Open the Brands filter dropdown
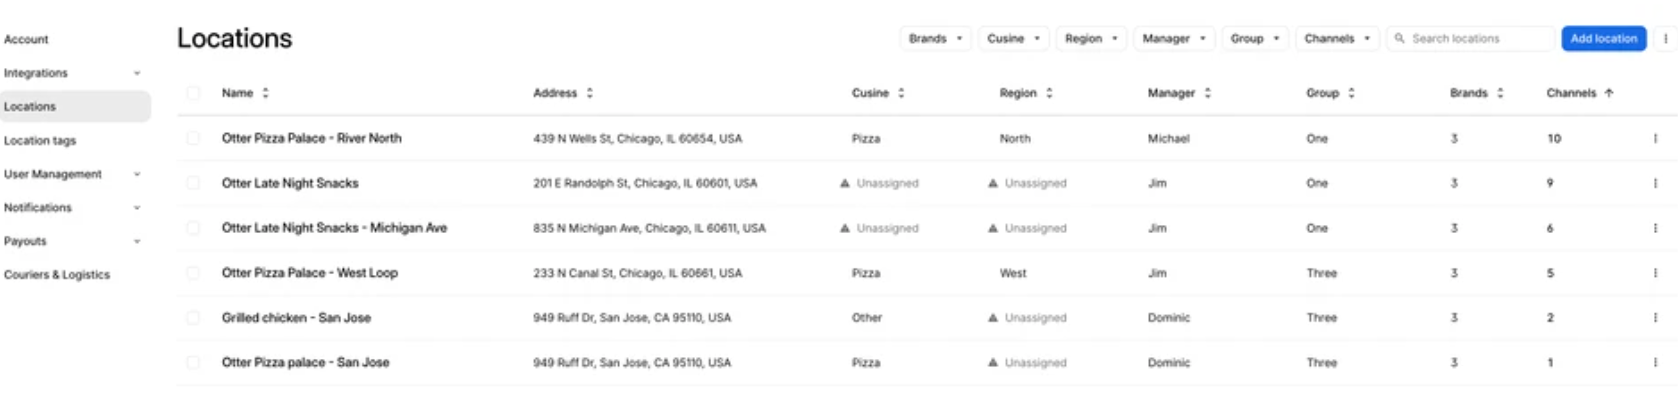Screen dimensions: 1678x404 pyautogui.click(x=935, y=39)
